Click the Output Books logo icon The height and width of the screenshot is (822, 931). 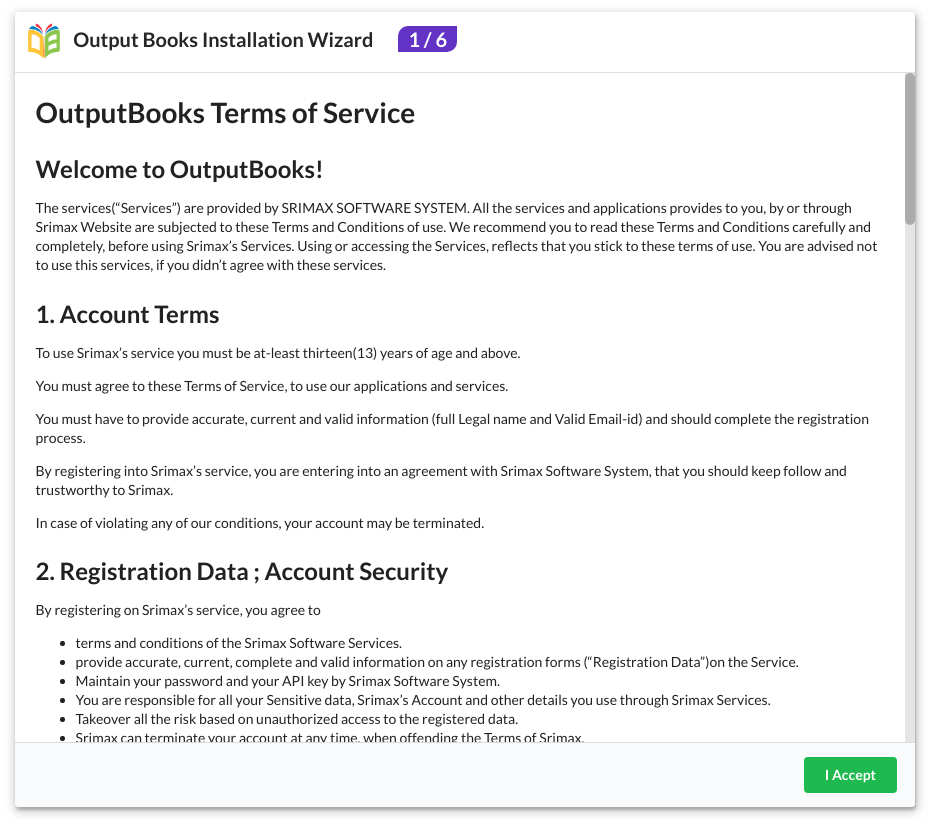point(44,40)
